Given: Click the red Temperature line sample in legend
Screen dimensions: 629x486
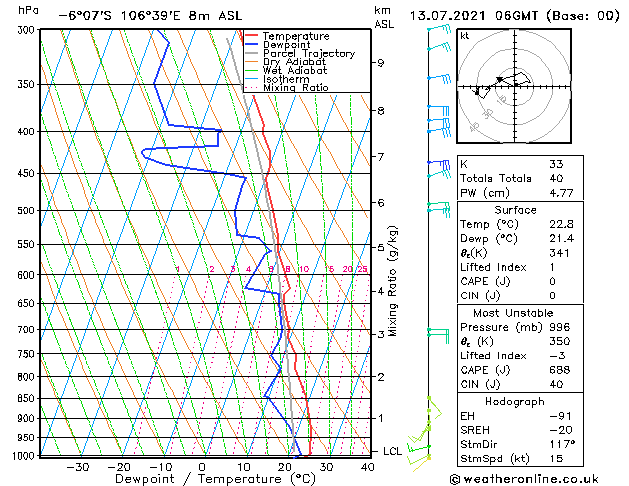Looking at the screenshot, I should (251, 36).
